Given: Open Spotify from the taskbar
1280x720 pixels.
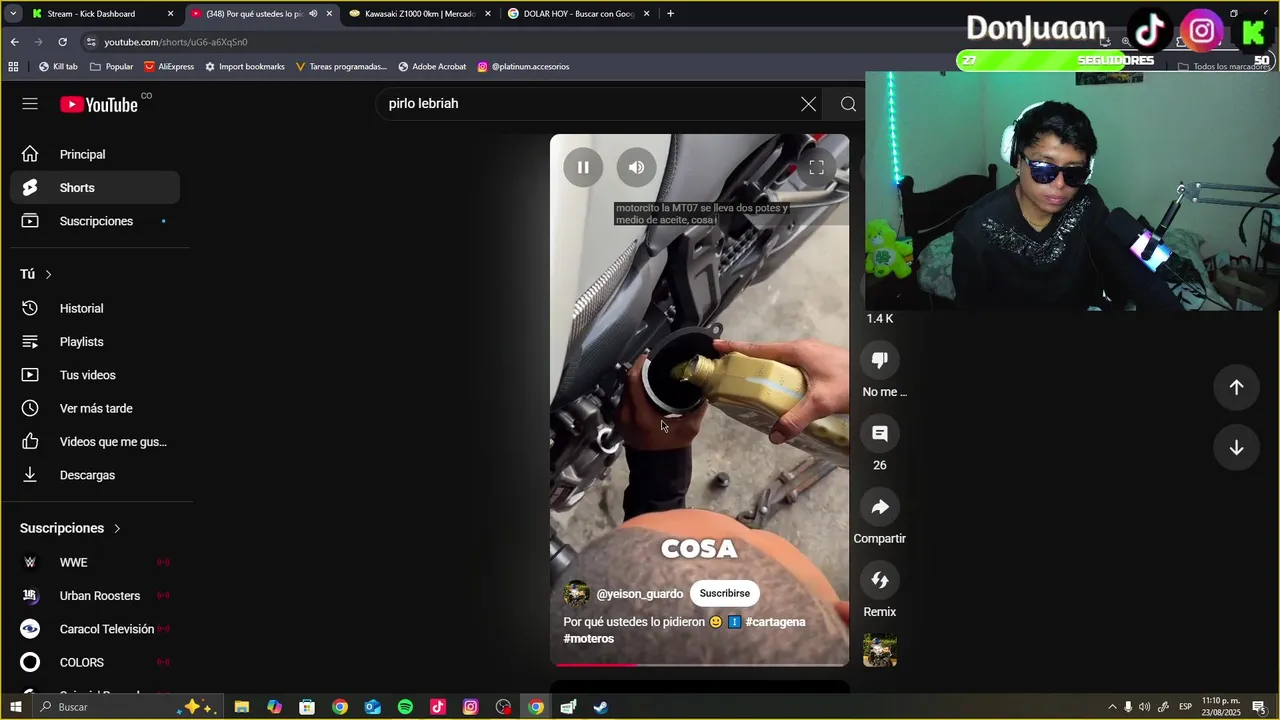Looking at the screenshot, I should [405, 707].
